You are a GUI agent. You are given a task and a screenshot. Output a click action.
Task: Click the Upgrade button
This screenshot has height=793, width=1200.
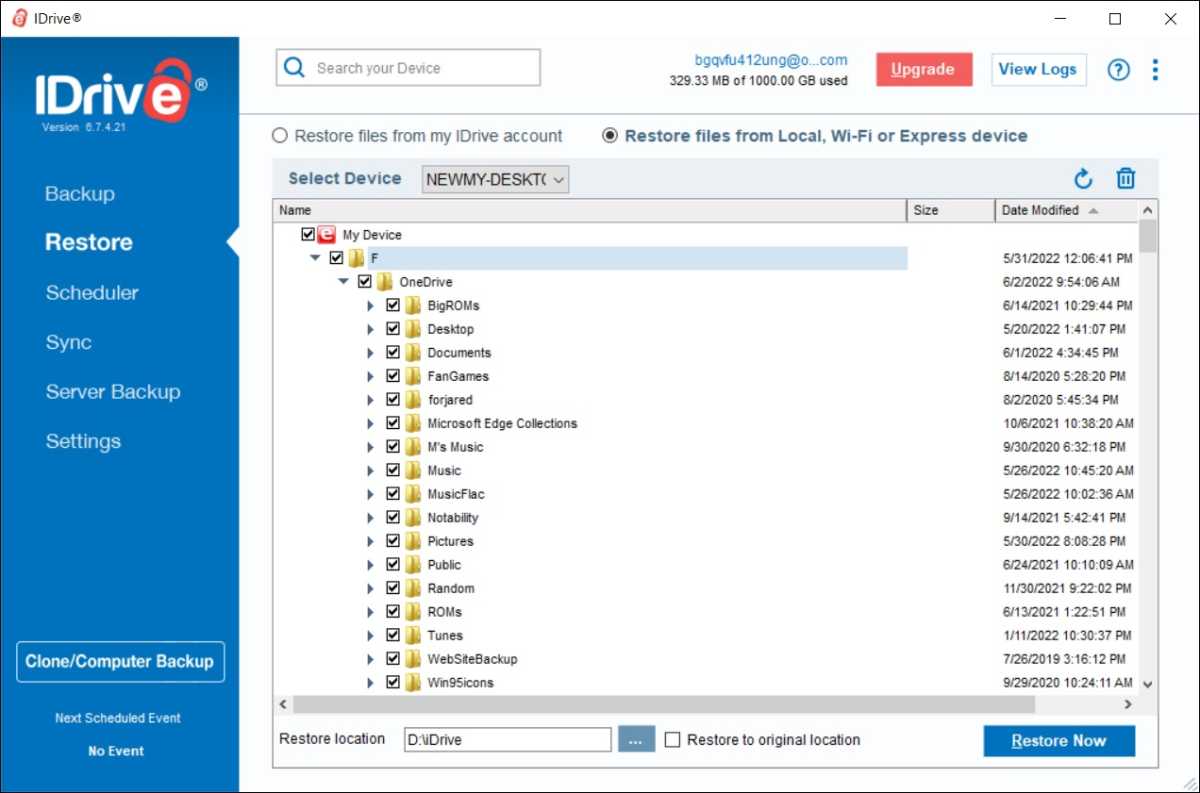pos(924,69)
